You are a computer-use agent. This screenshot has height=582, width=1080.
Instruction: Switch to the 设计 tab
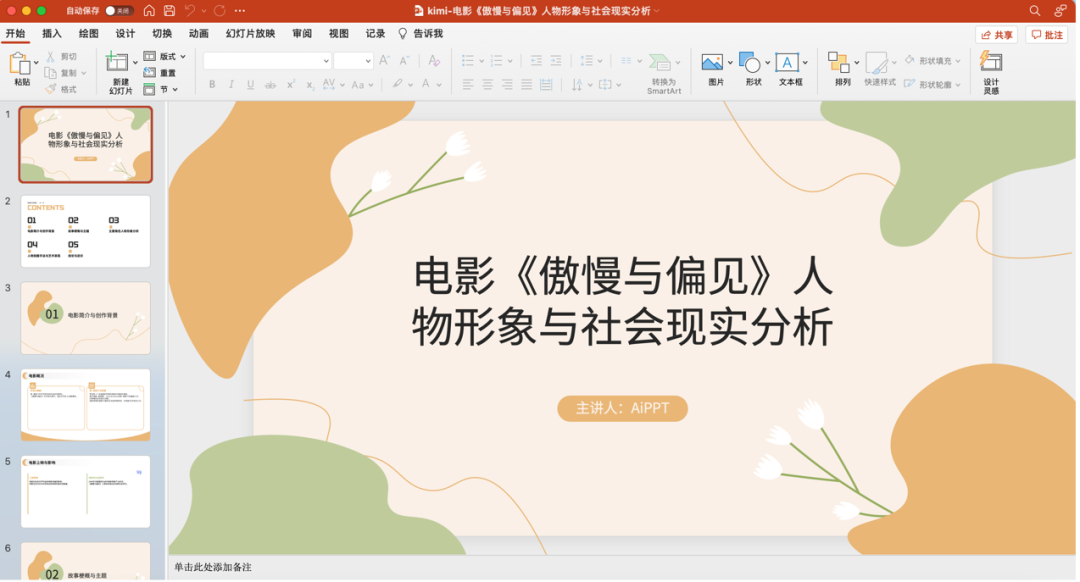[125, 33]
